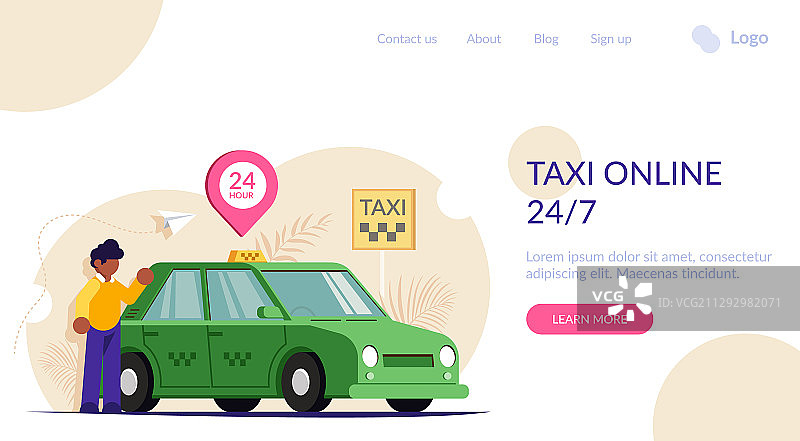Click the yellow taxi roof light
The image size is (800, 441).
(x=247, y=256)
